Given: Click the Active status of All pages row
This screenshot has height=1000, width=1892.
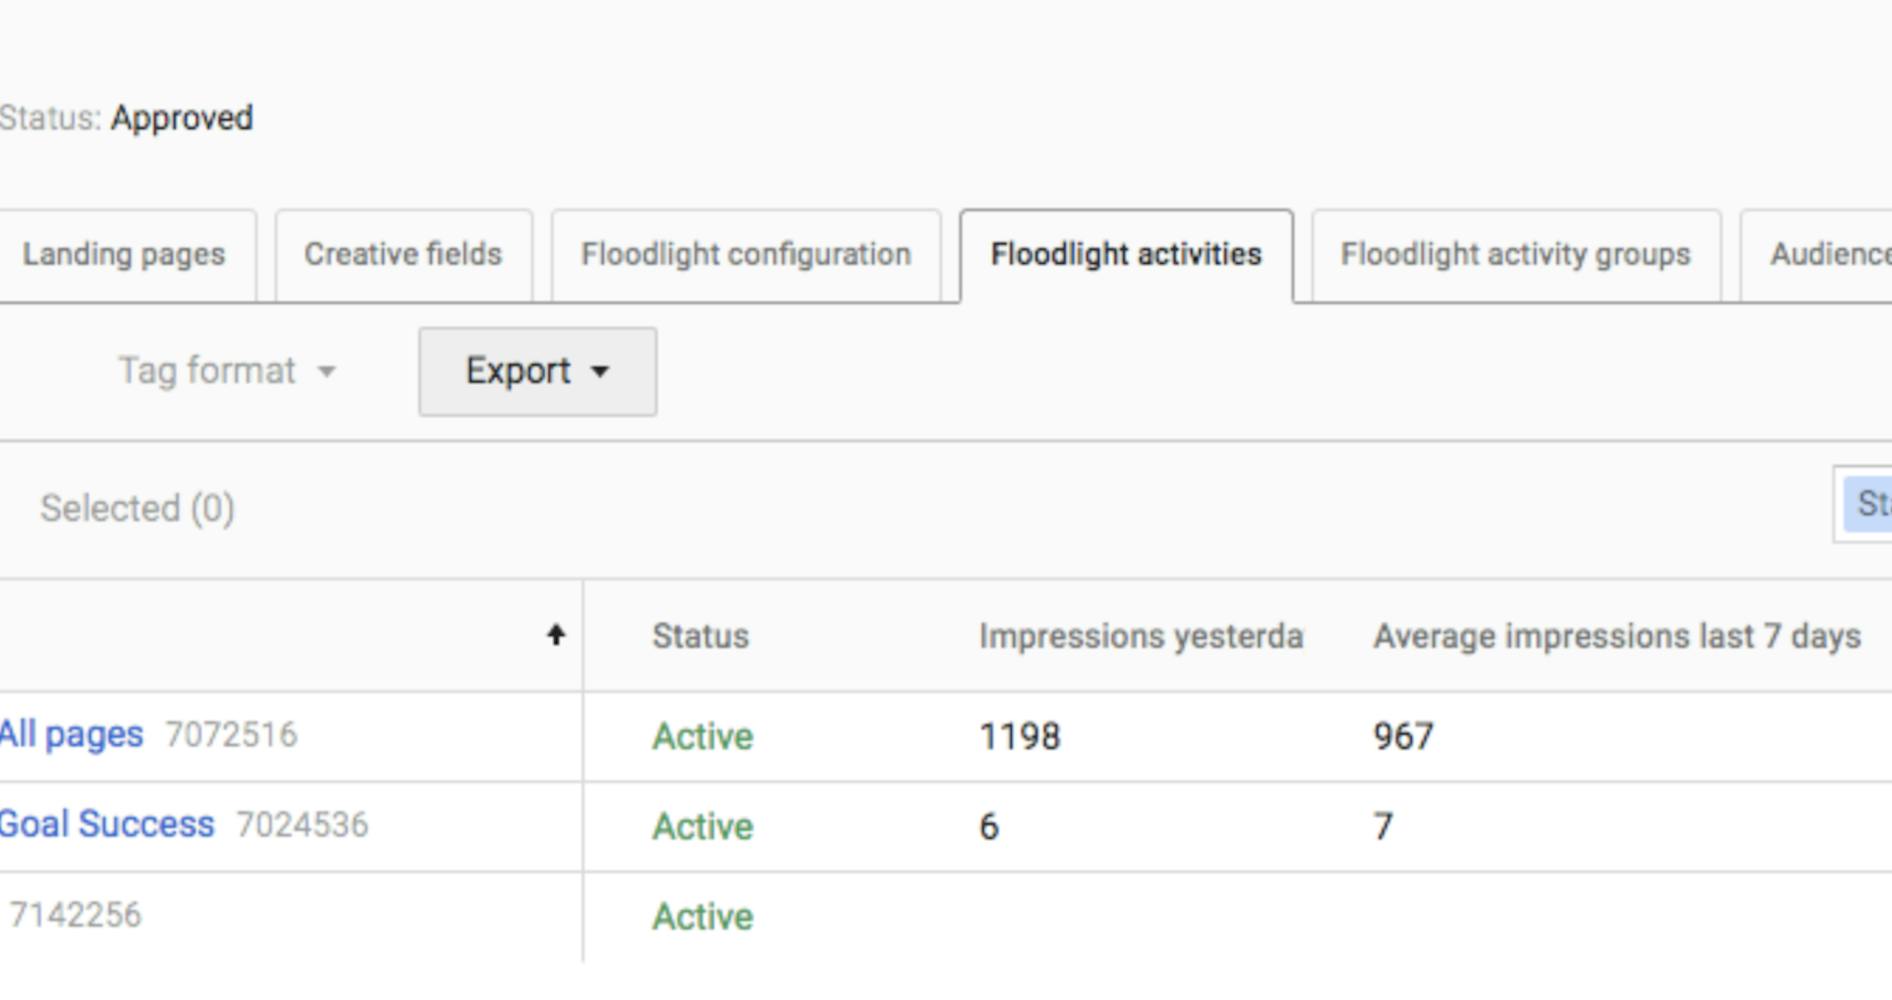Looking at the screenshot, I should pos(701,735).
